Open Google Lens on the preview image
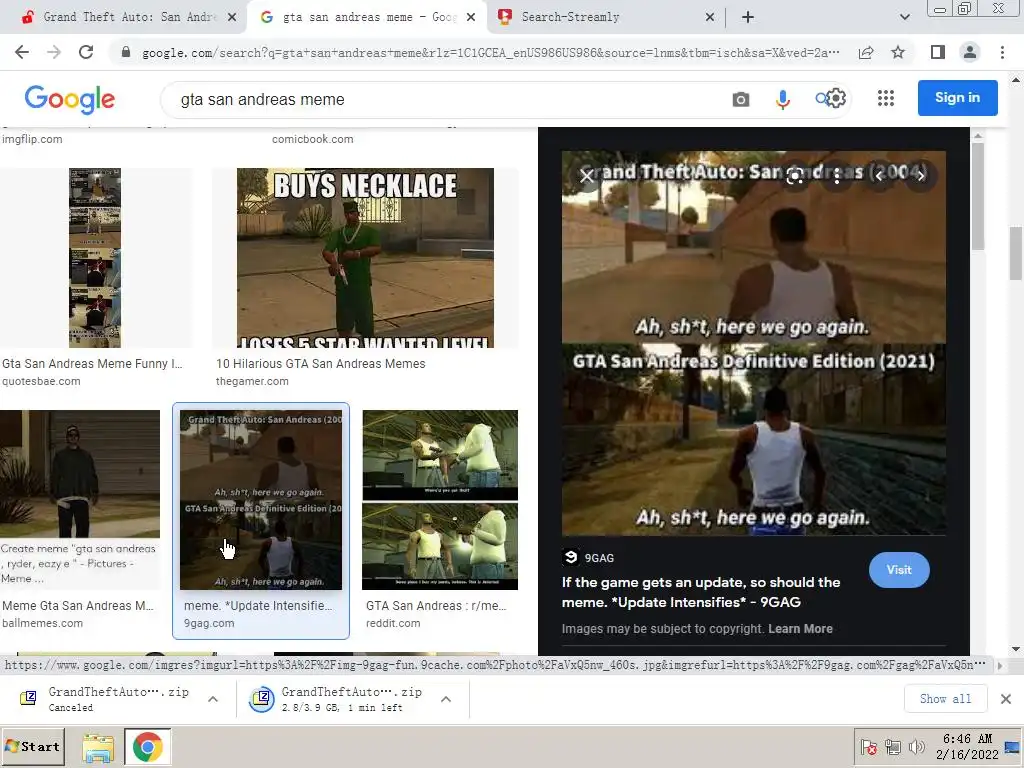This screenshot has height=768, width=1024. click(x=795, y=176)
